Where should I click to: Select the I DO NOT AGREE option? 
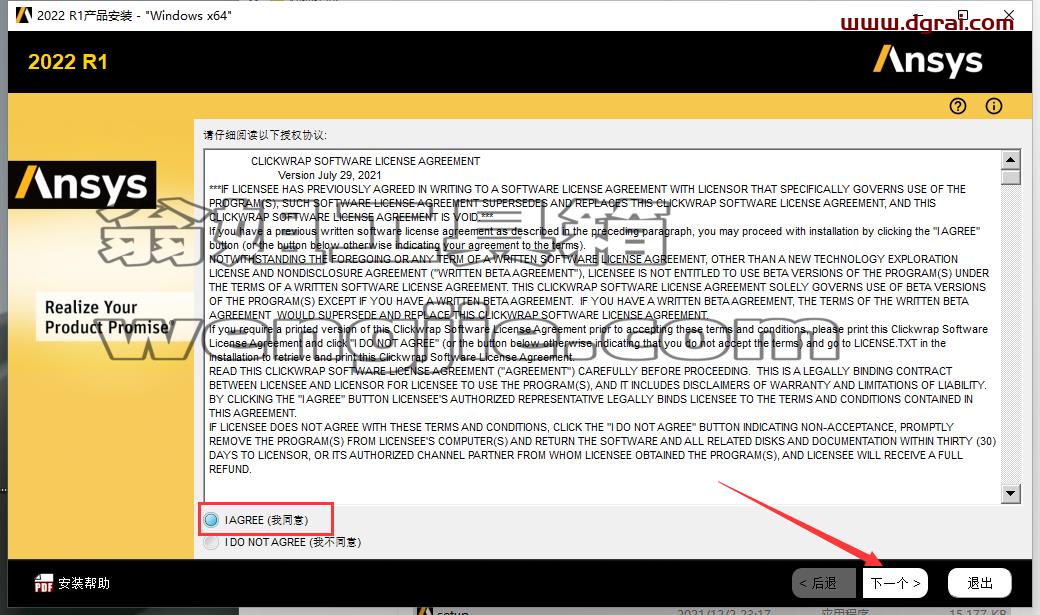coord(211,543)
